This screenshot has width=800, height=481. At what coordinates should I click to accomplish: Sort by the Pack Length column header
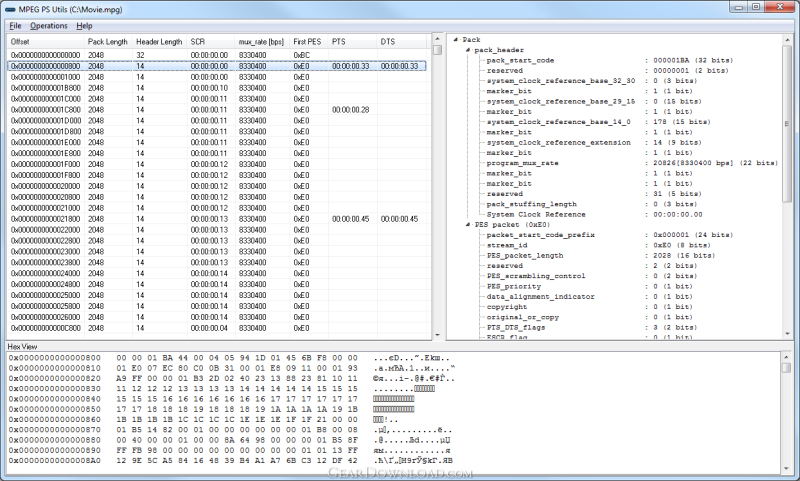point(108,42)
